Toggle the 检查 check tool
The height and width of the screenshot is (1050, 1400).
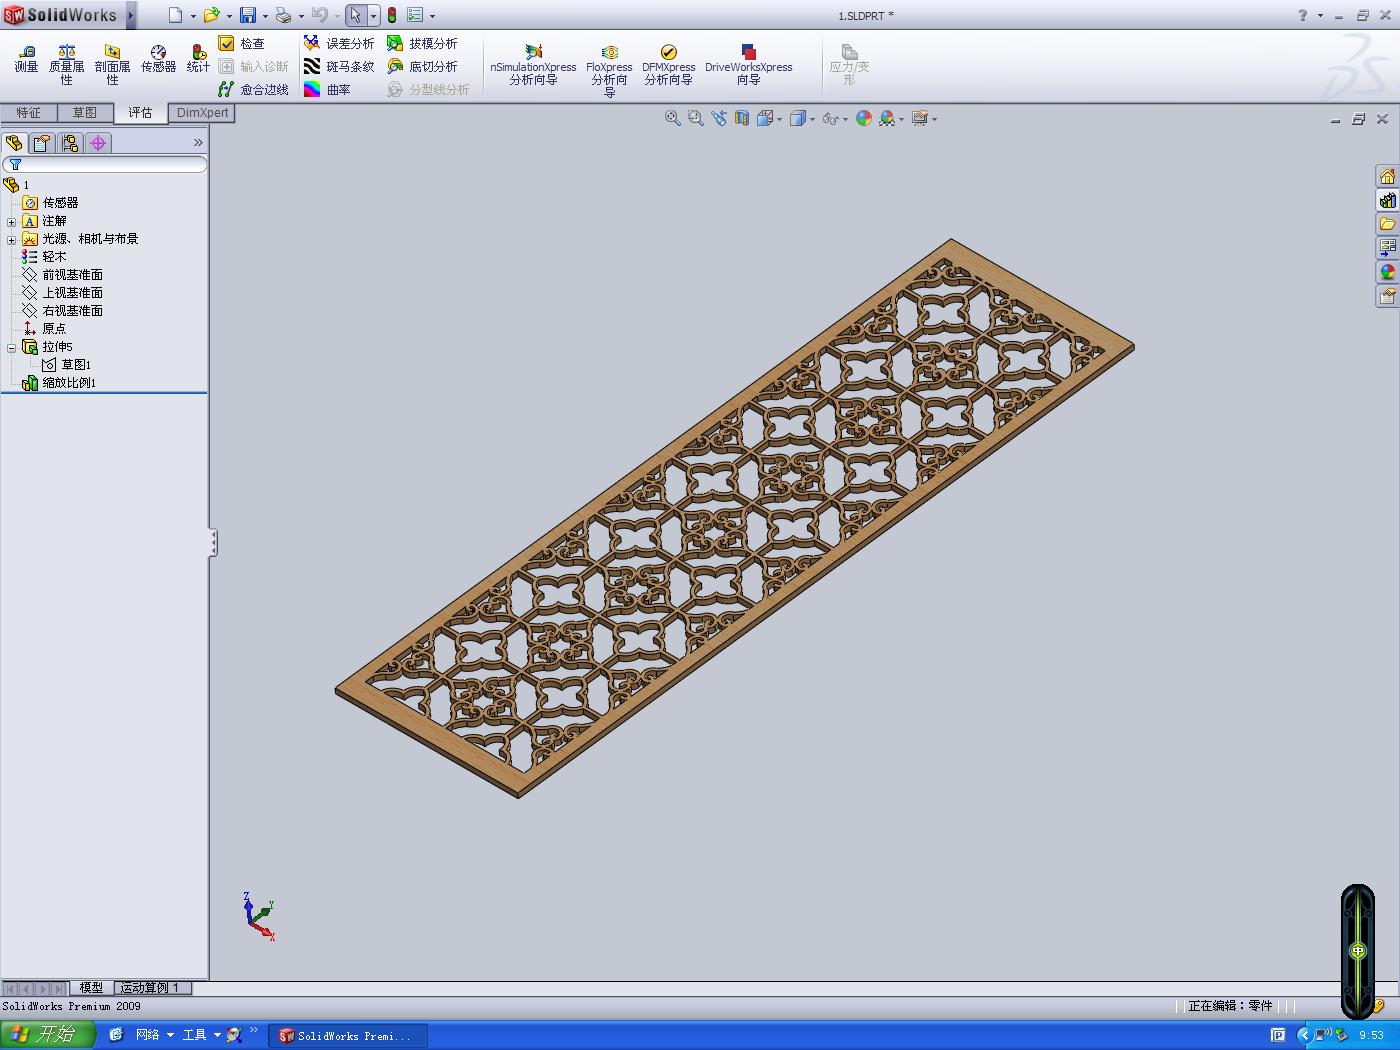[242, 43]
